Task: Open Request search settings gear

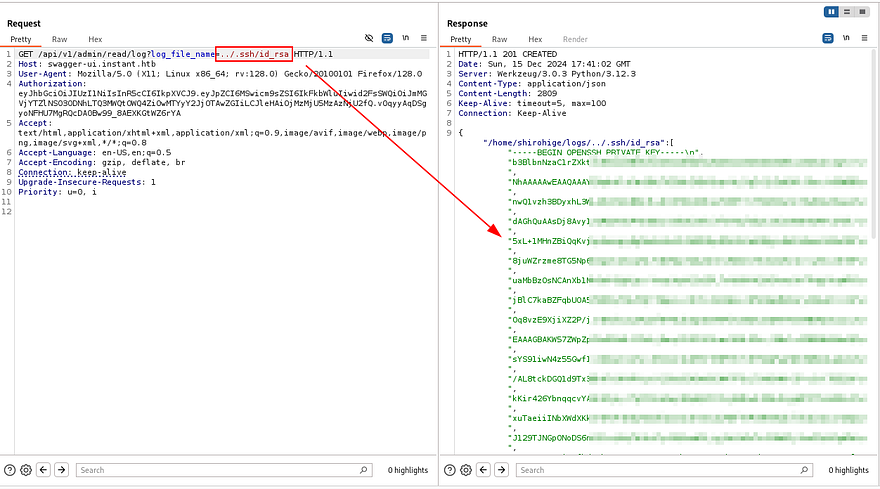Action: click(26, 470)
